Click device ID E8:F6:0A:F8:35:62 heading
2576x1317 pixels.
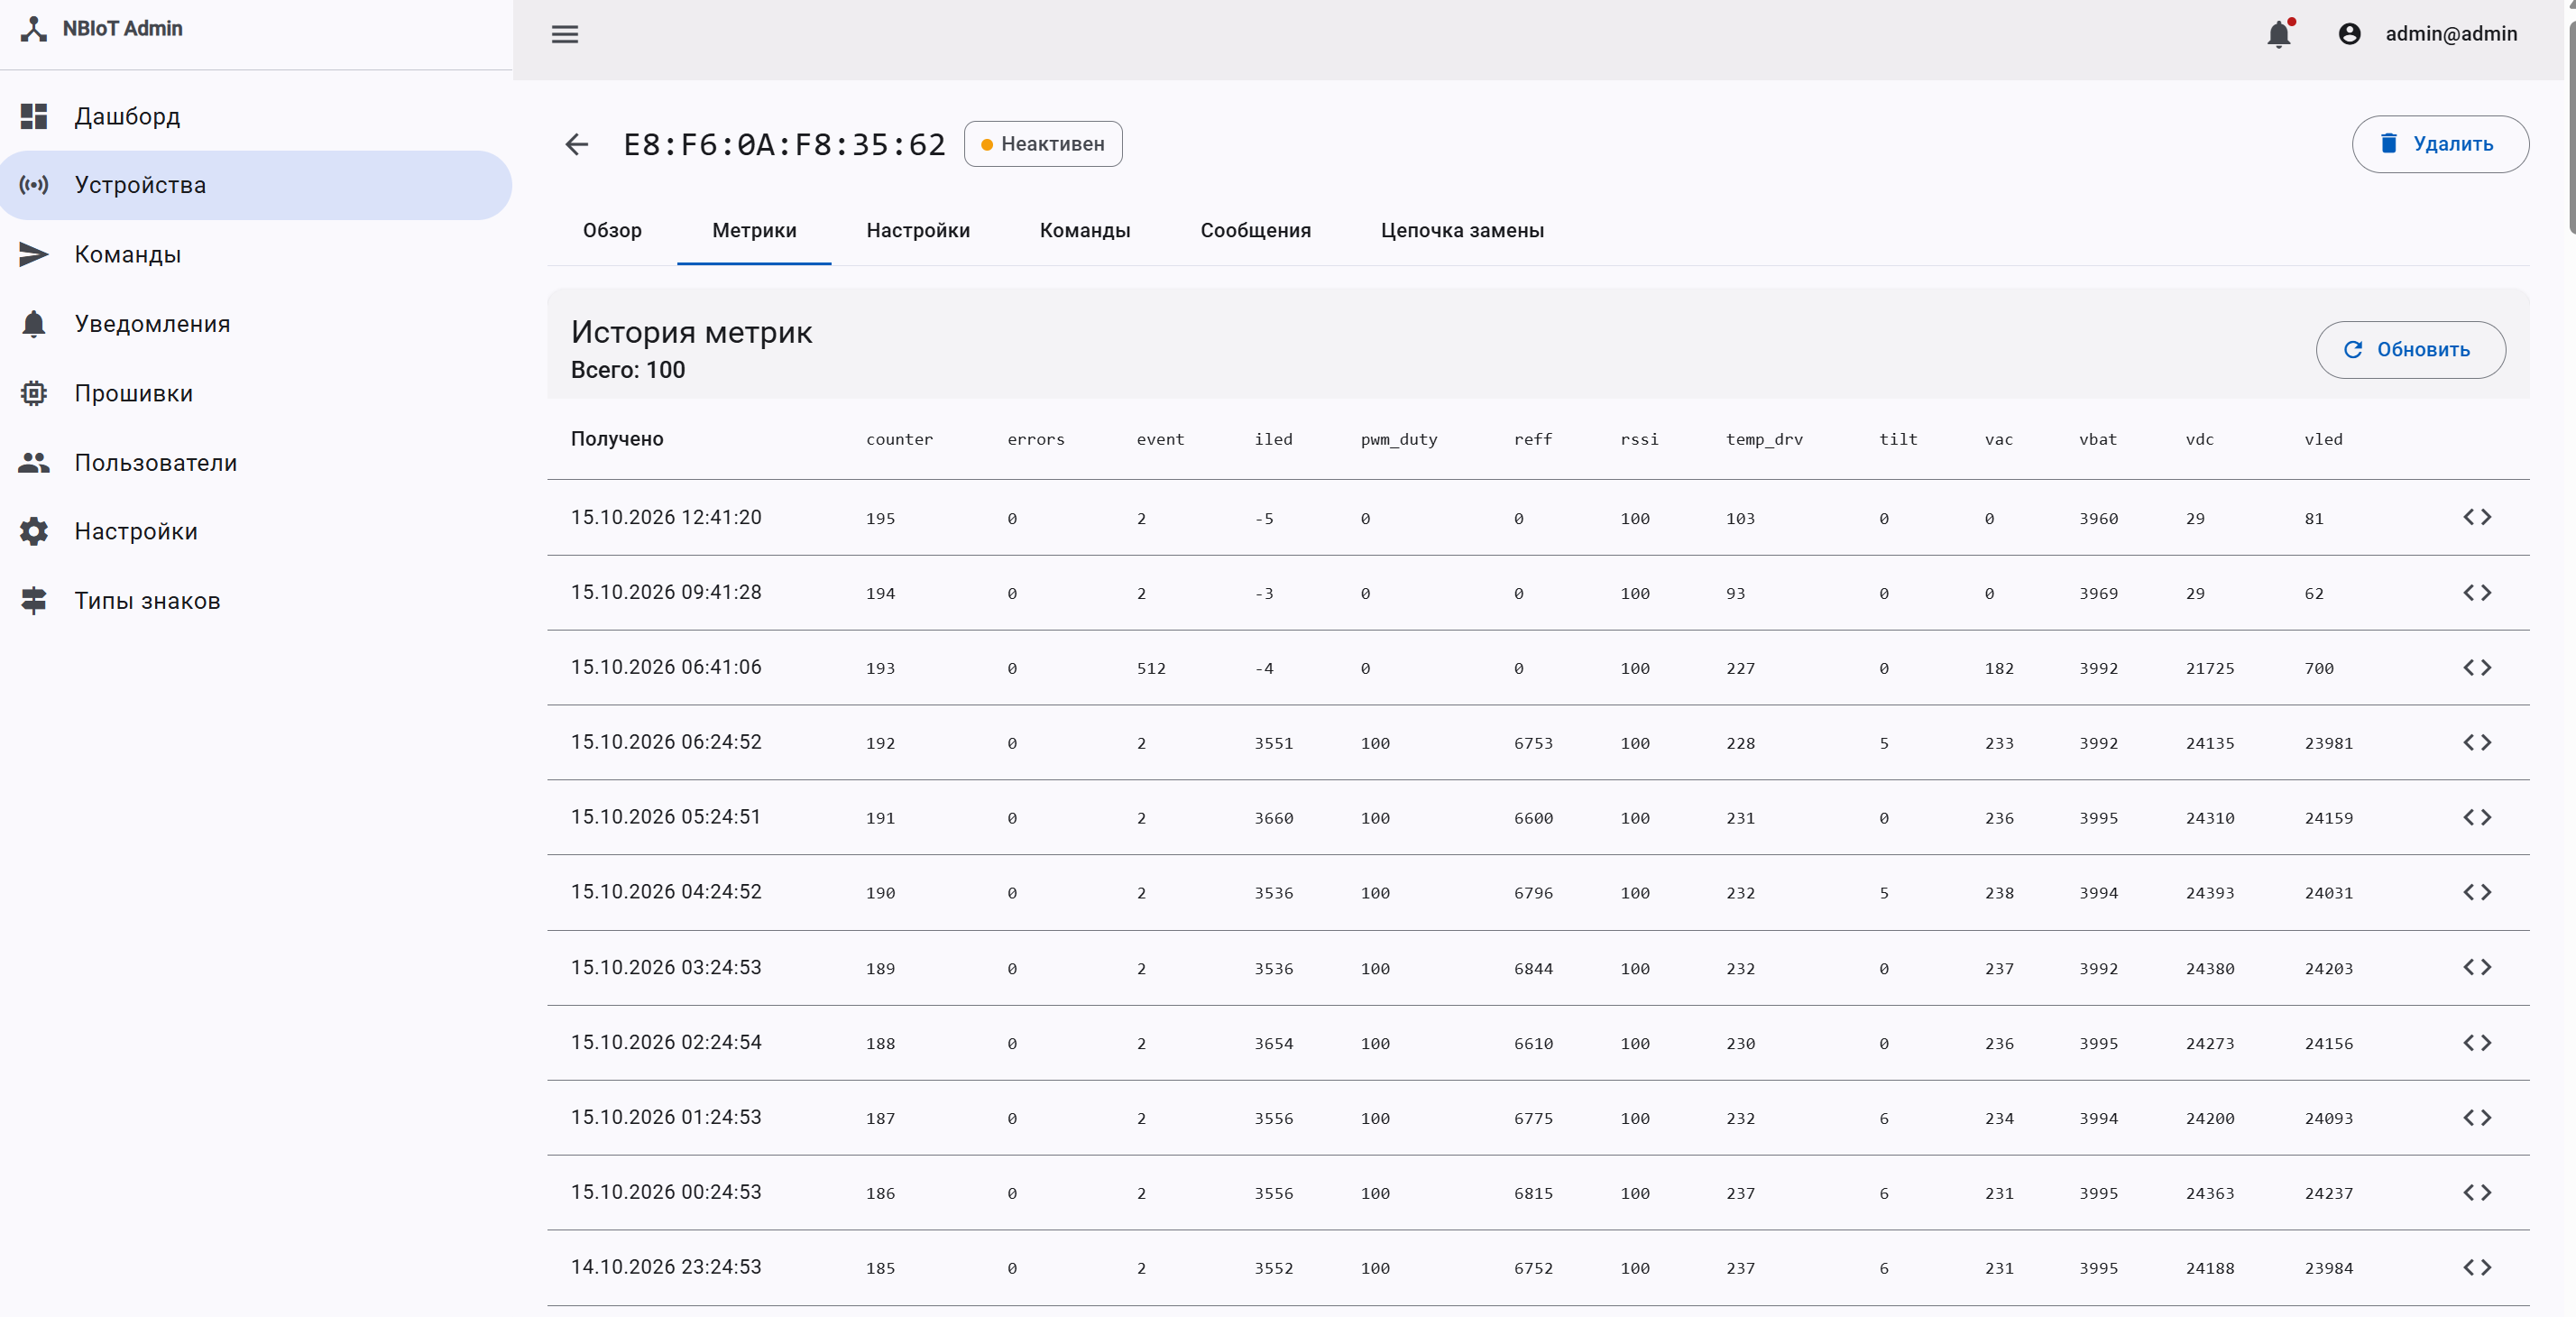(x=784, y=144)
